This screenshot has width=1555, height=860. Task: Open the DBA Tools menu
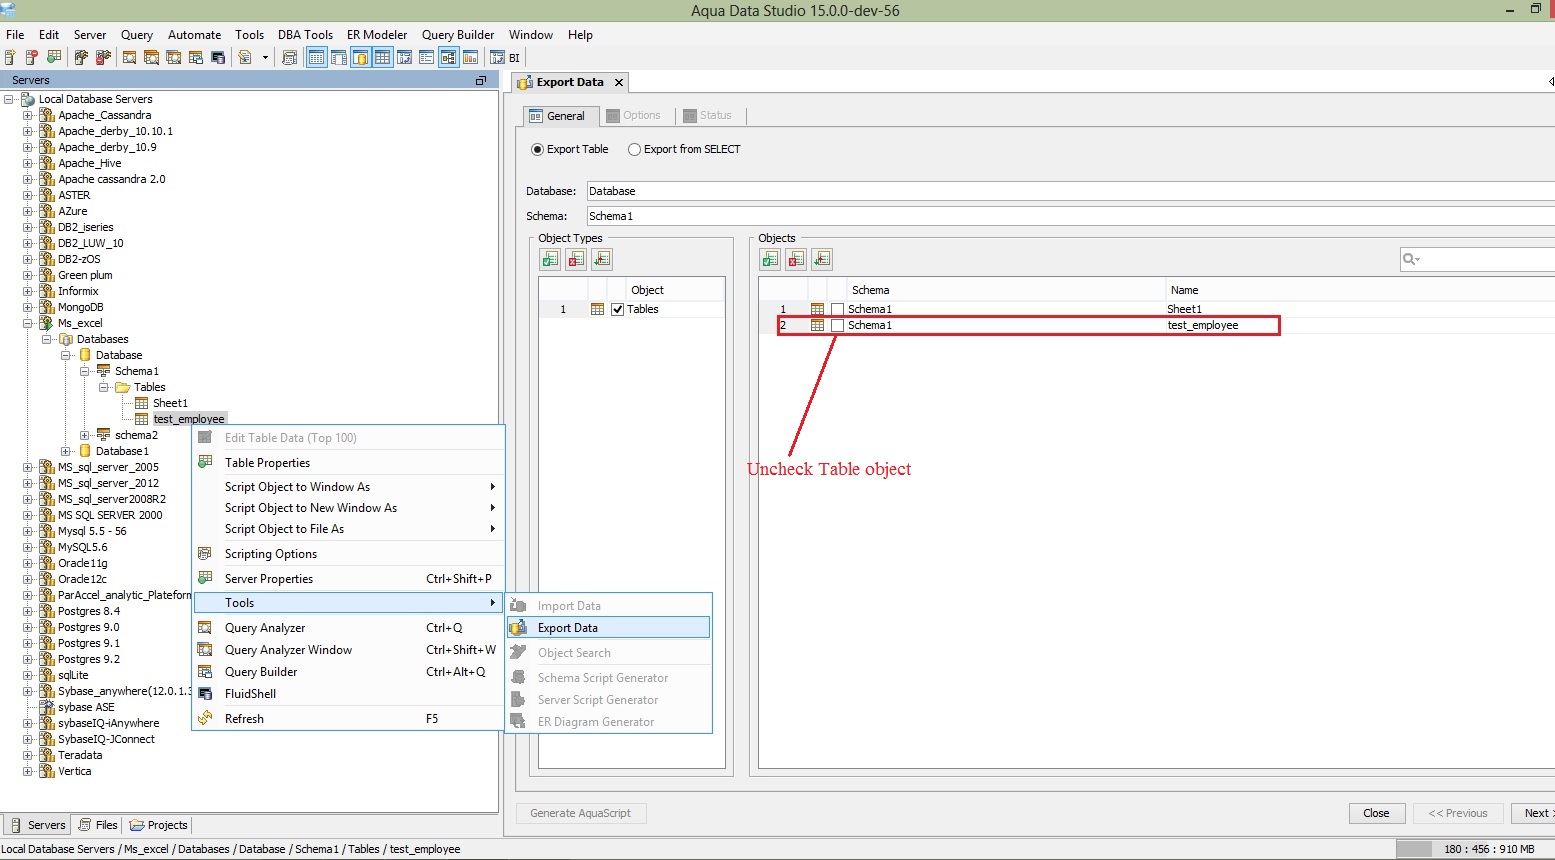tap(305, 34)
